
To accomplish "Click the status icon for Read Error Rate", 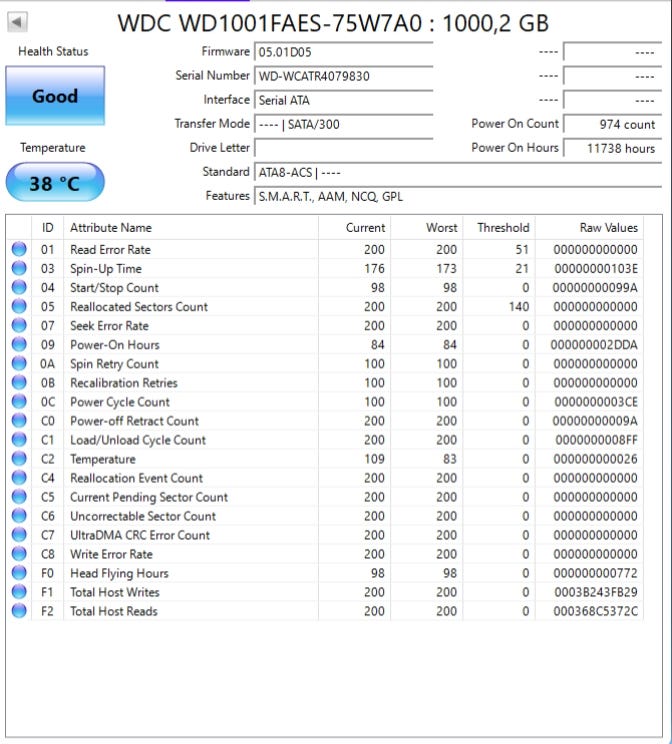I will coord(19,249).
